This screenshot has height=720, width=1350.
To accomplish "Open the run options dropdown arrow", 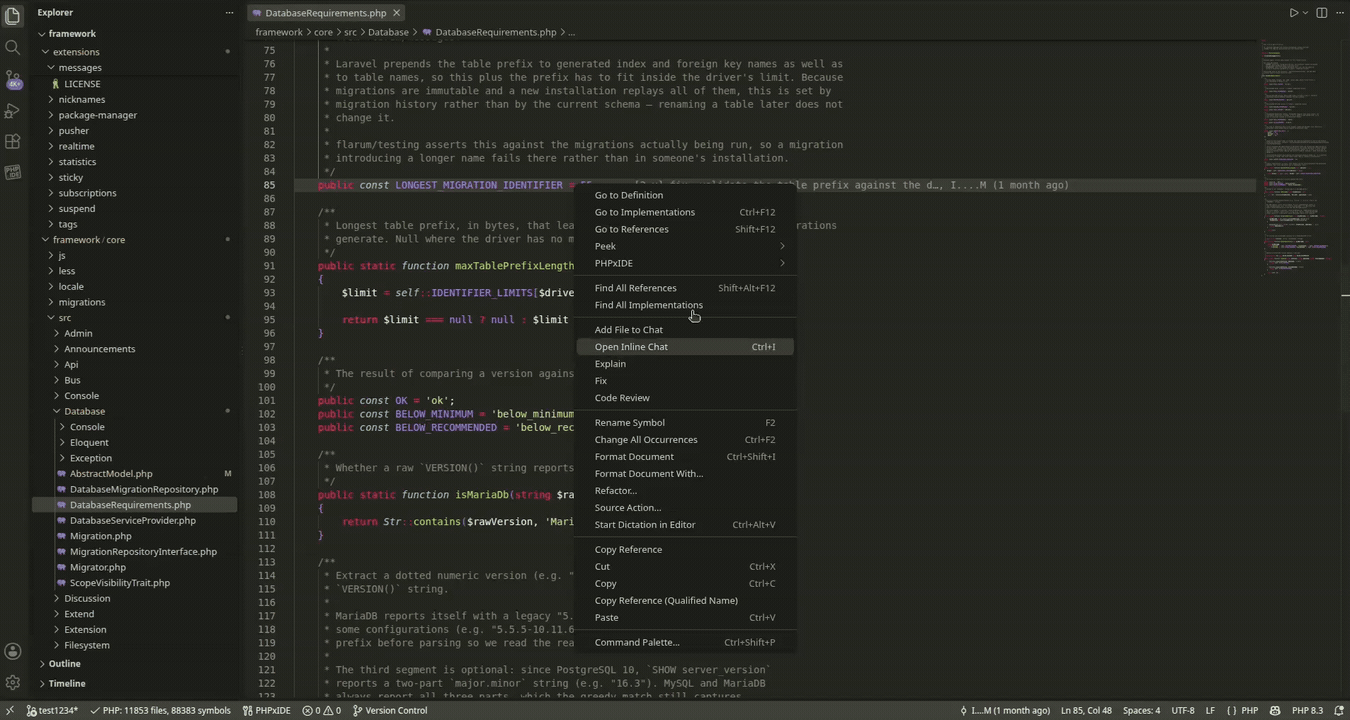I will [1305, 13].
